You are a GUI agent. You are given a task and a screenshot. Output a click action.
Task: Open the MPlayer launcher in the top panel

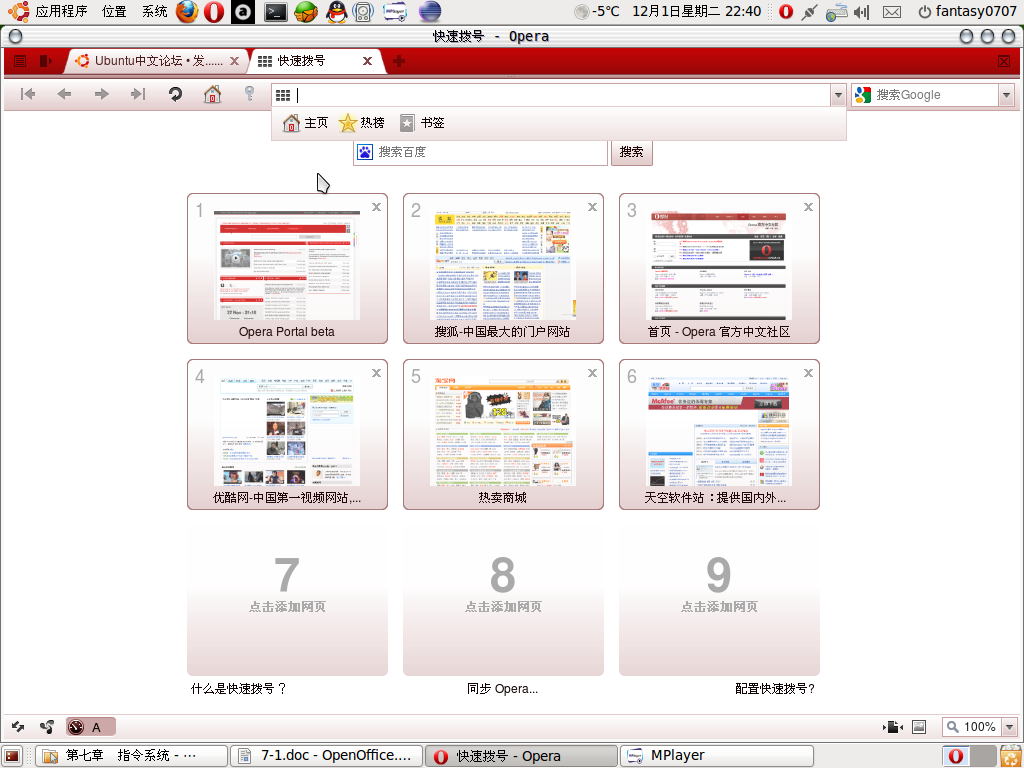[x=394, y=11]
